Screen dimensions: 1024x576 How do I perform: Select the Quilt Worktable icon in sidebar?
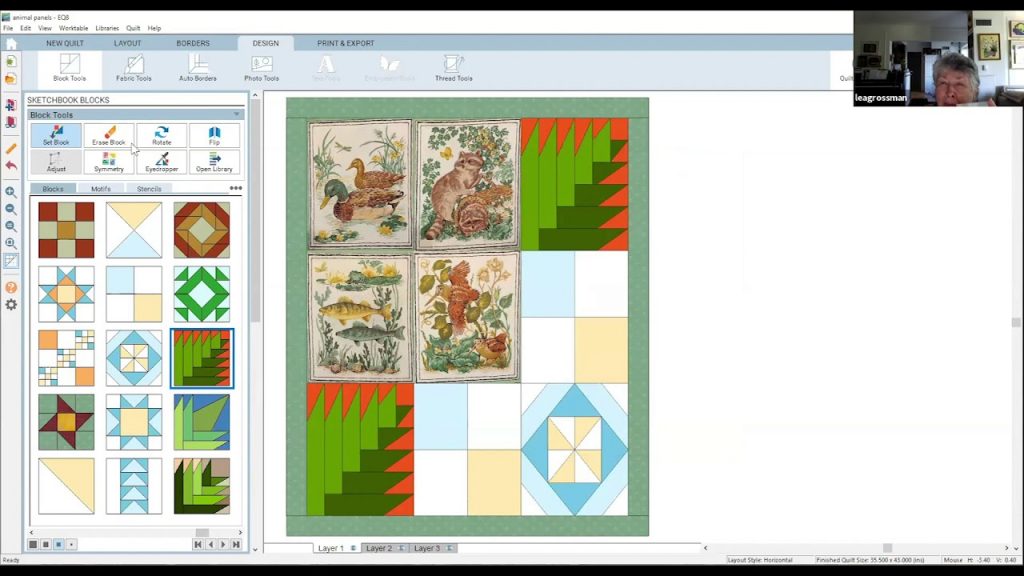(11, 261)
